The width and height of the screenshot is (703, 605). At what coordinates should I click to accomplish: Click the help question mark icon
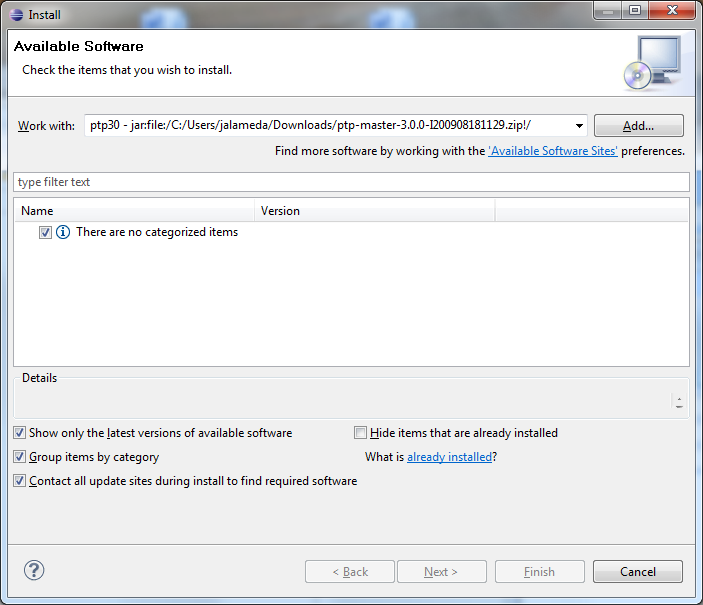(x=34, y=570)
